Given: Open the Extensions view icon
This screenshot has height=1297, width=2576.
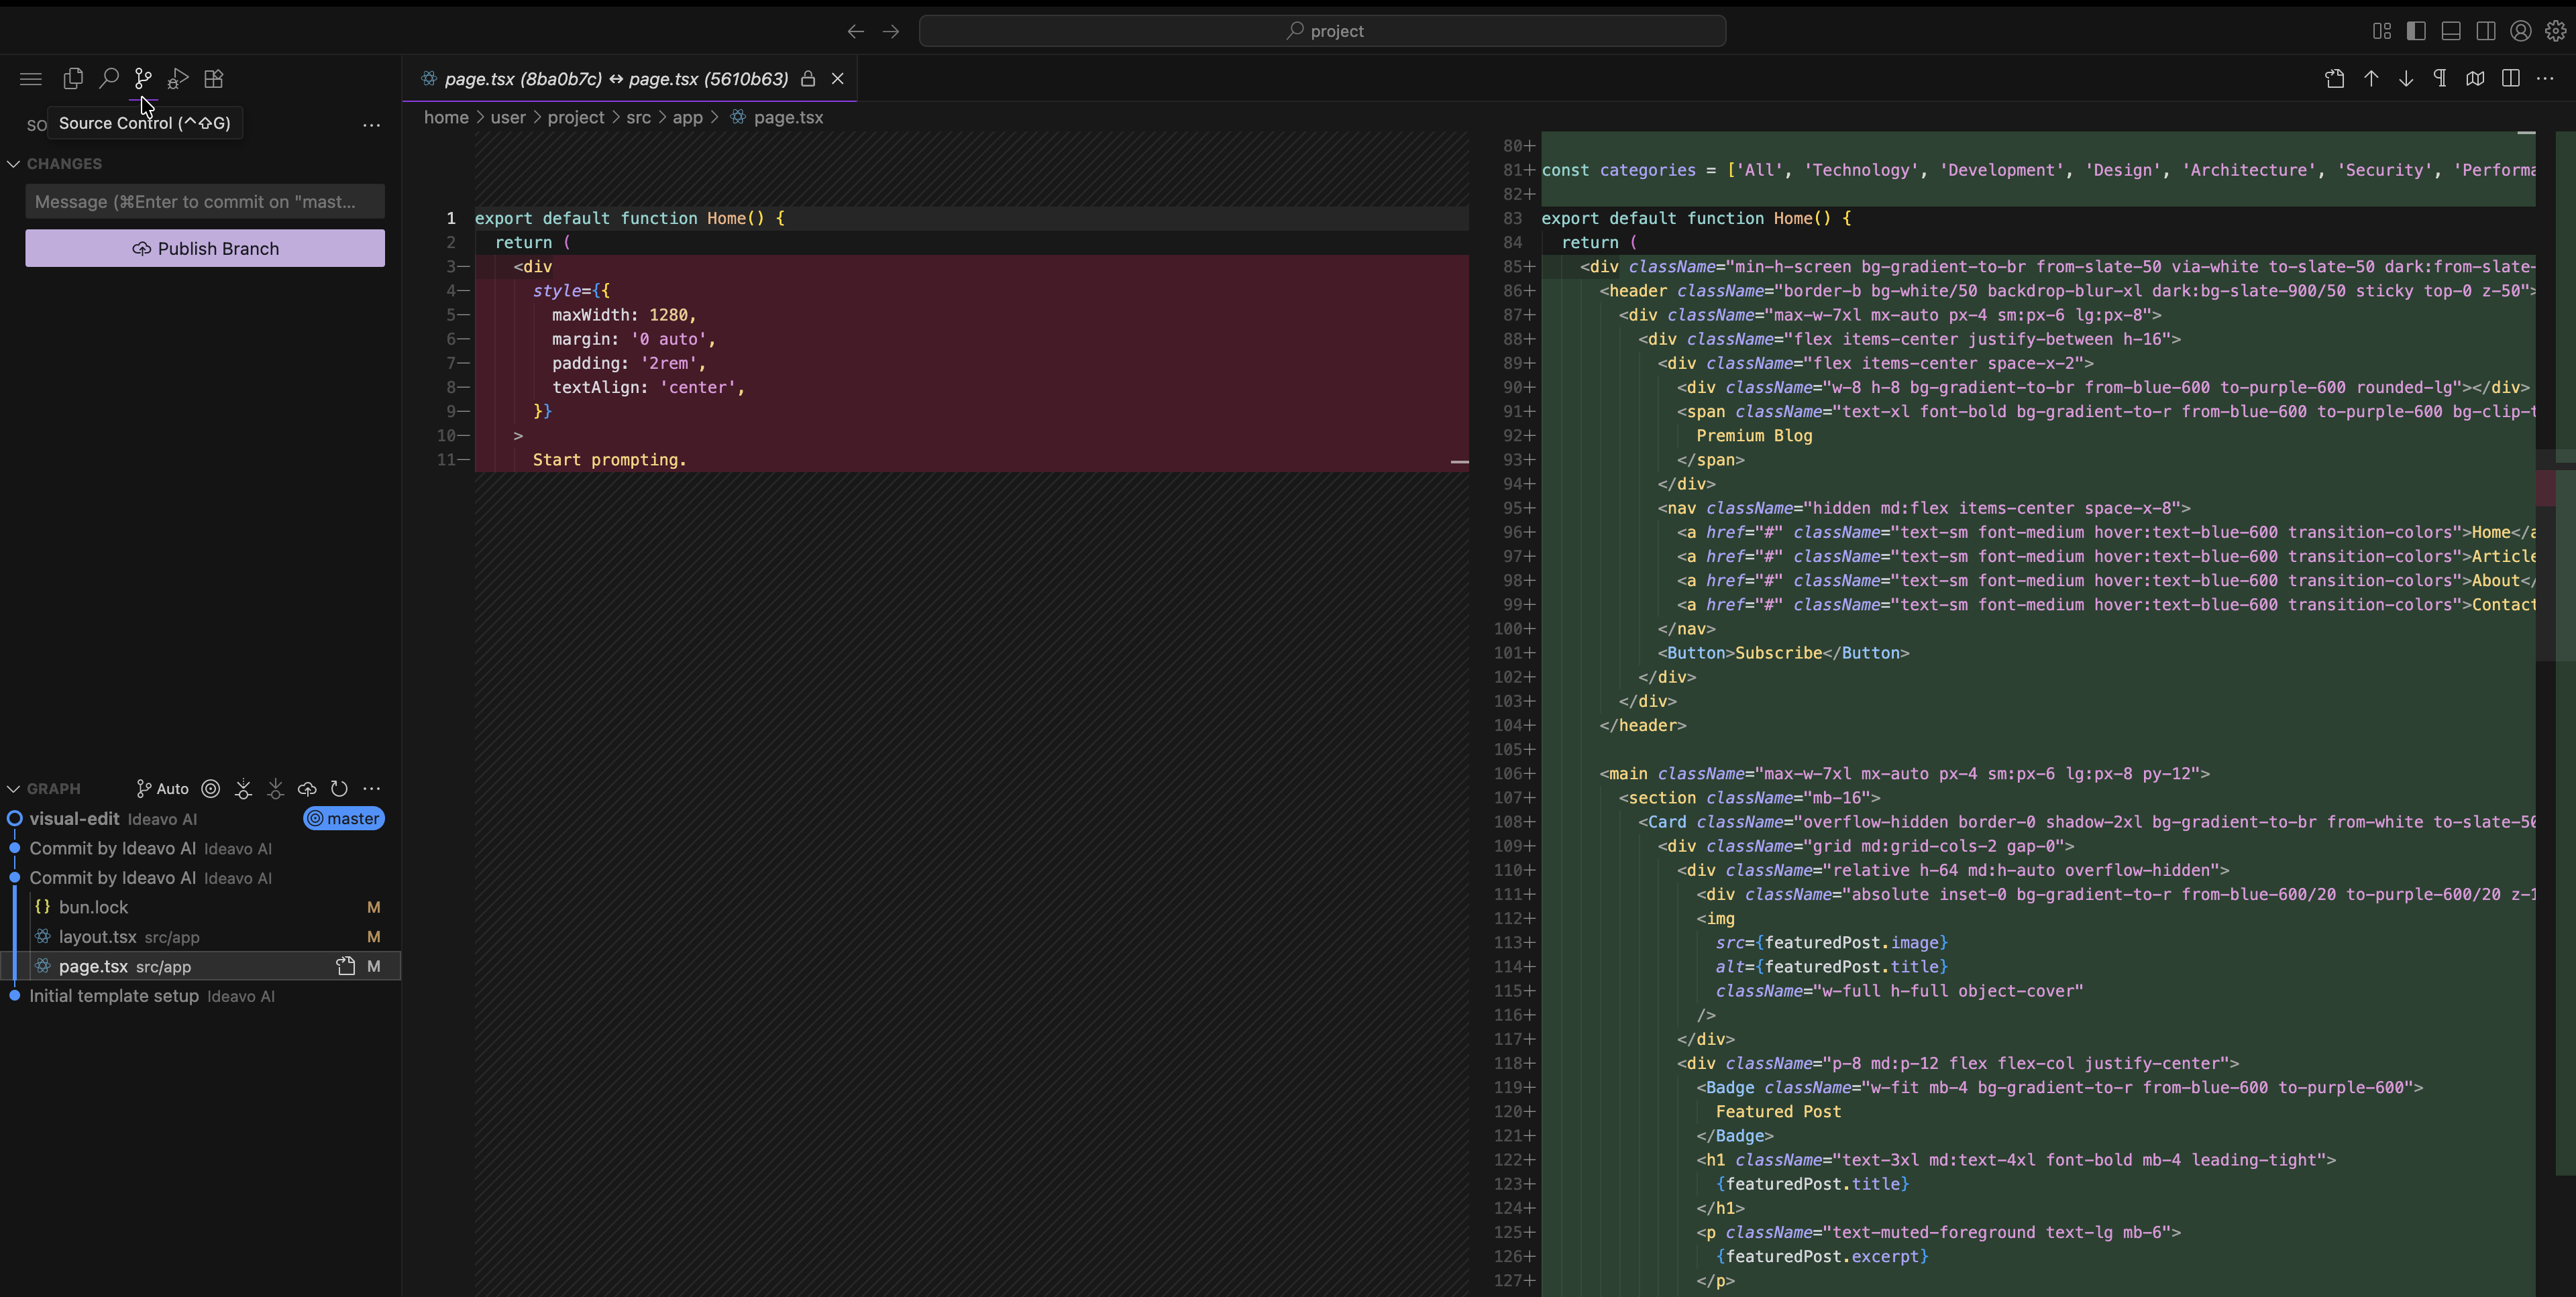Looking at the screenshot, I should pos(213,78).
